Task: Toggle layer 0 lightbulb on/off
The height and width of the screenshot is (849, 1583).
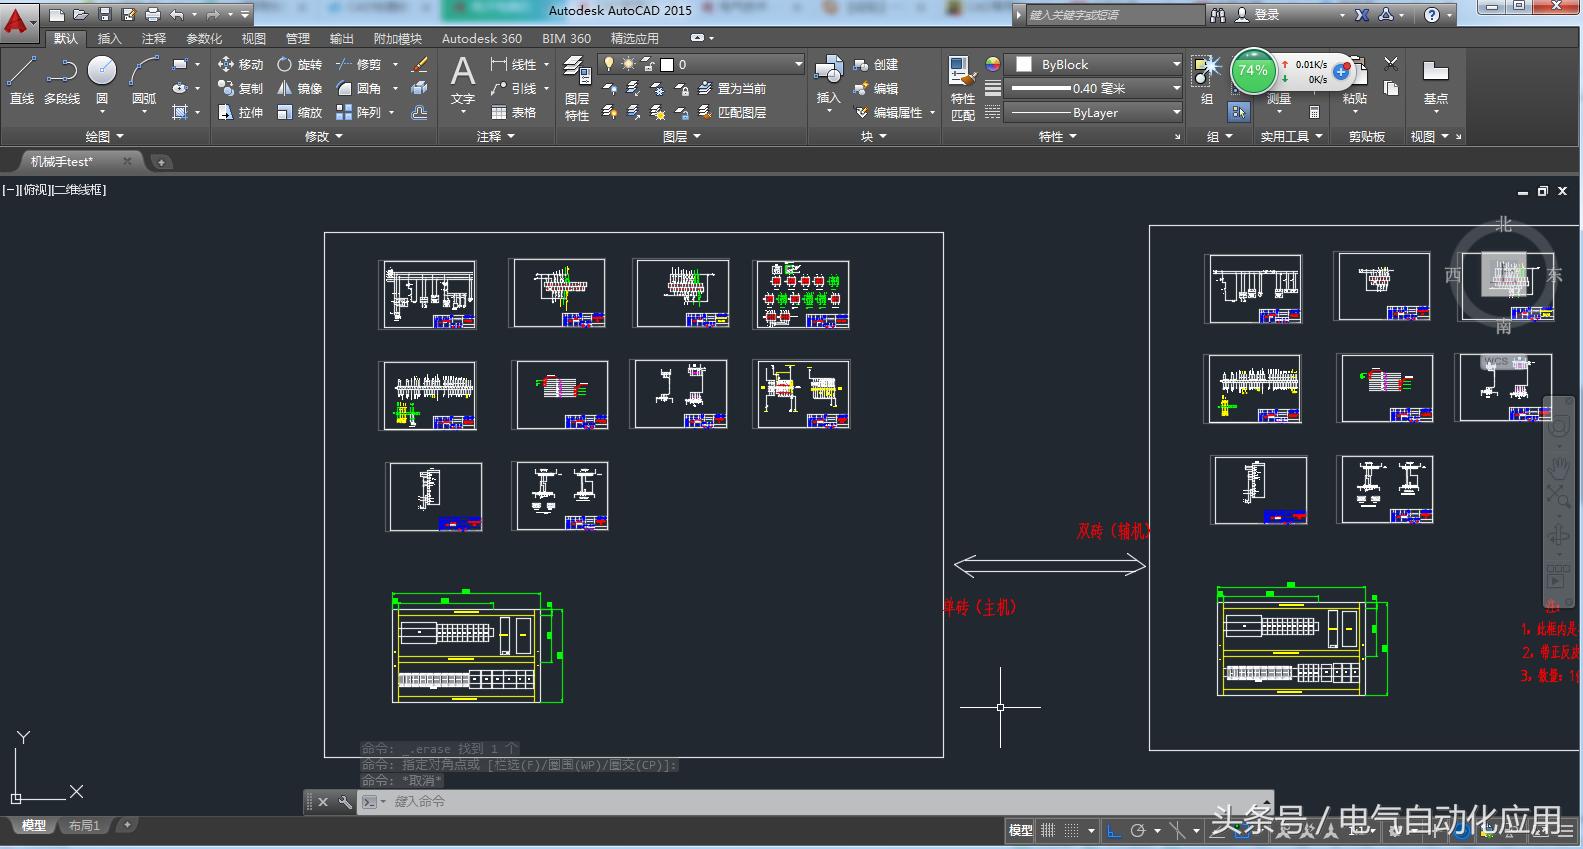Action: click(608, 64)
